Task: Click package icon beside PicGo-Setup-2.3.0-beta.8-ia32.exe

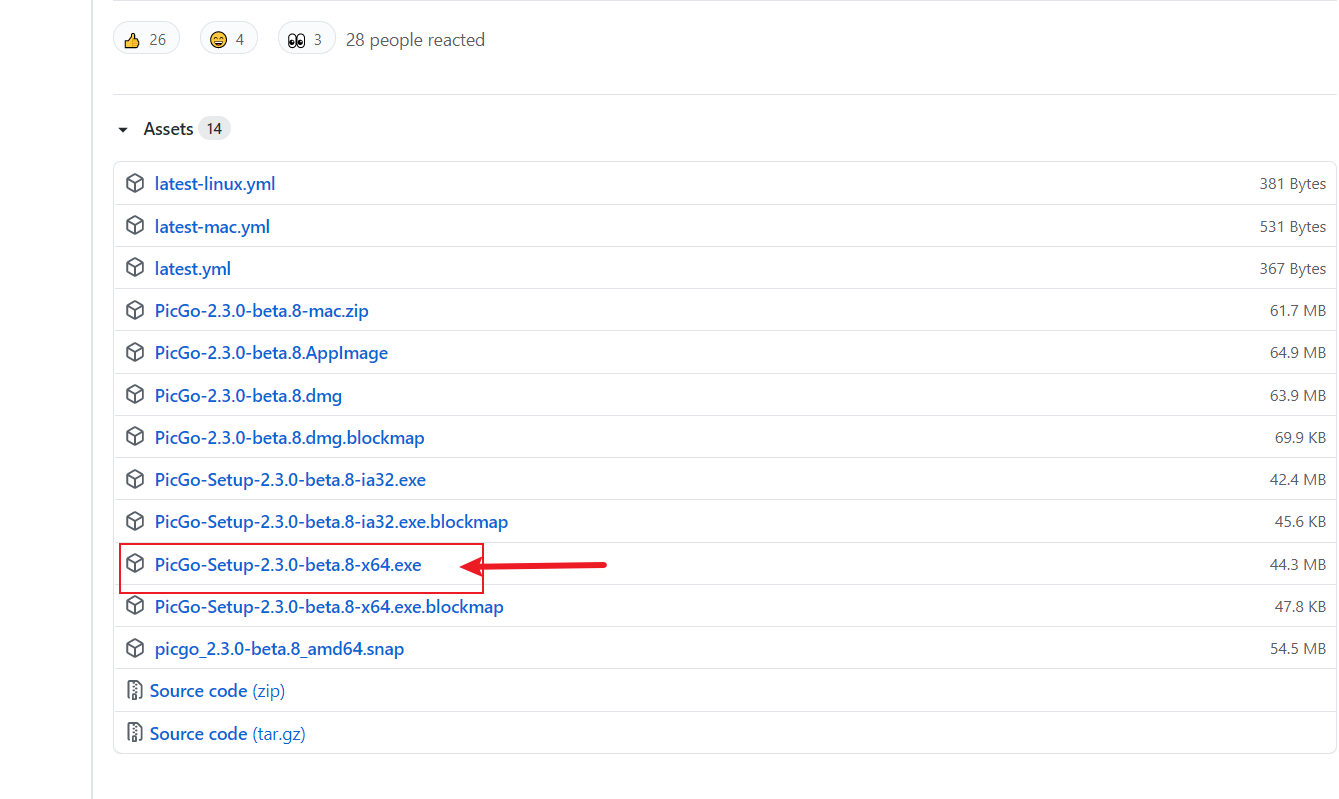Action: point(135,479)
